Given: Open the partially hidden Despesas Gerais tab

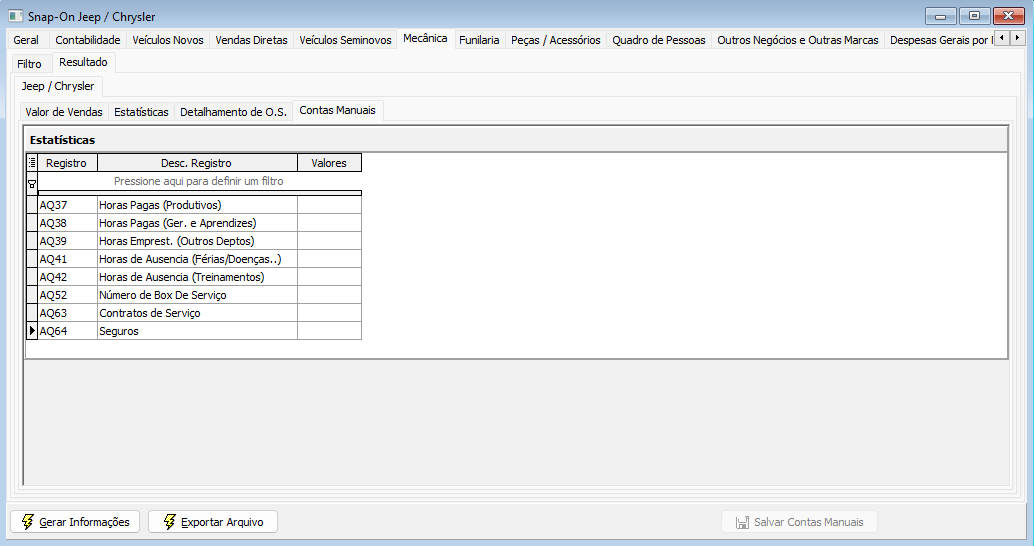Looking at the screenshot, I should [x=940, y=40].
